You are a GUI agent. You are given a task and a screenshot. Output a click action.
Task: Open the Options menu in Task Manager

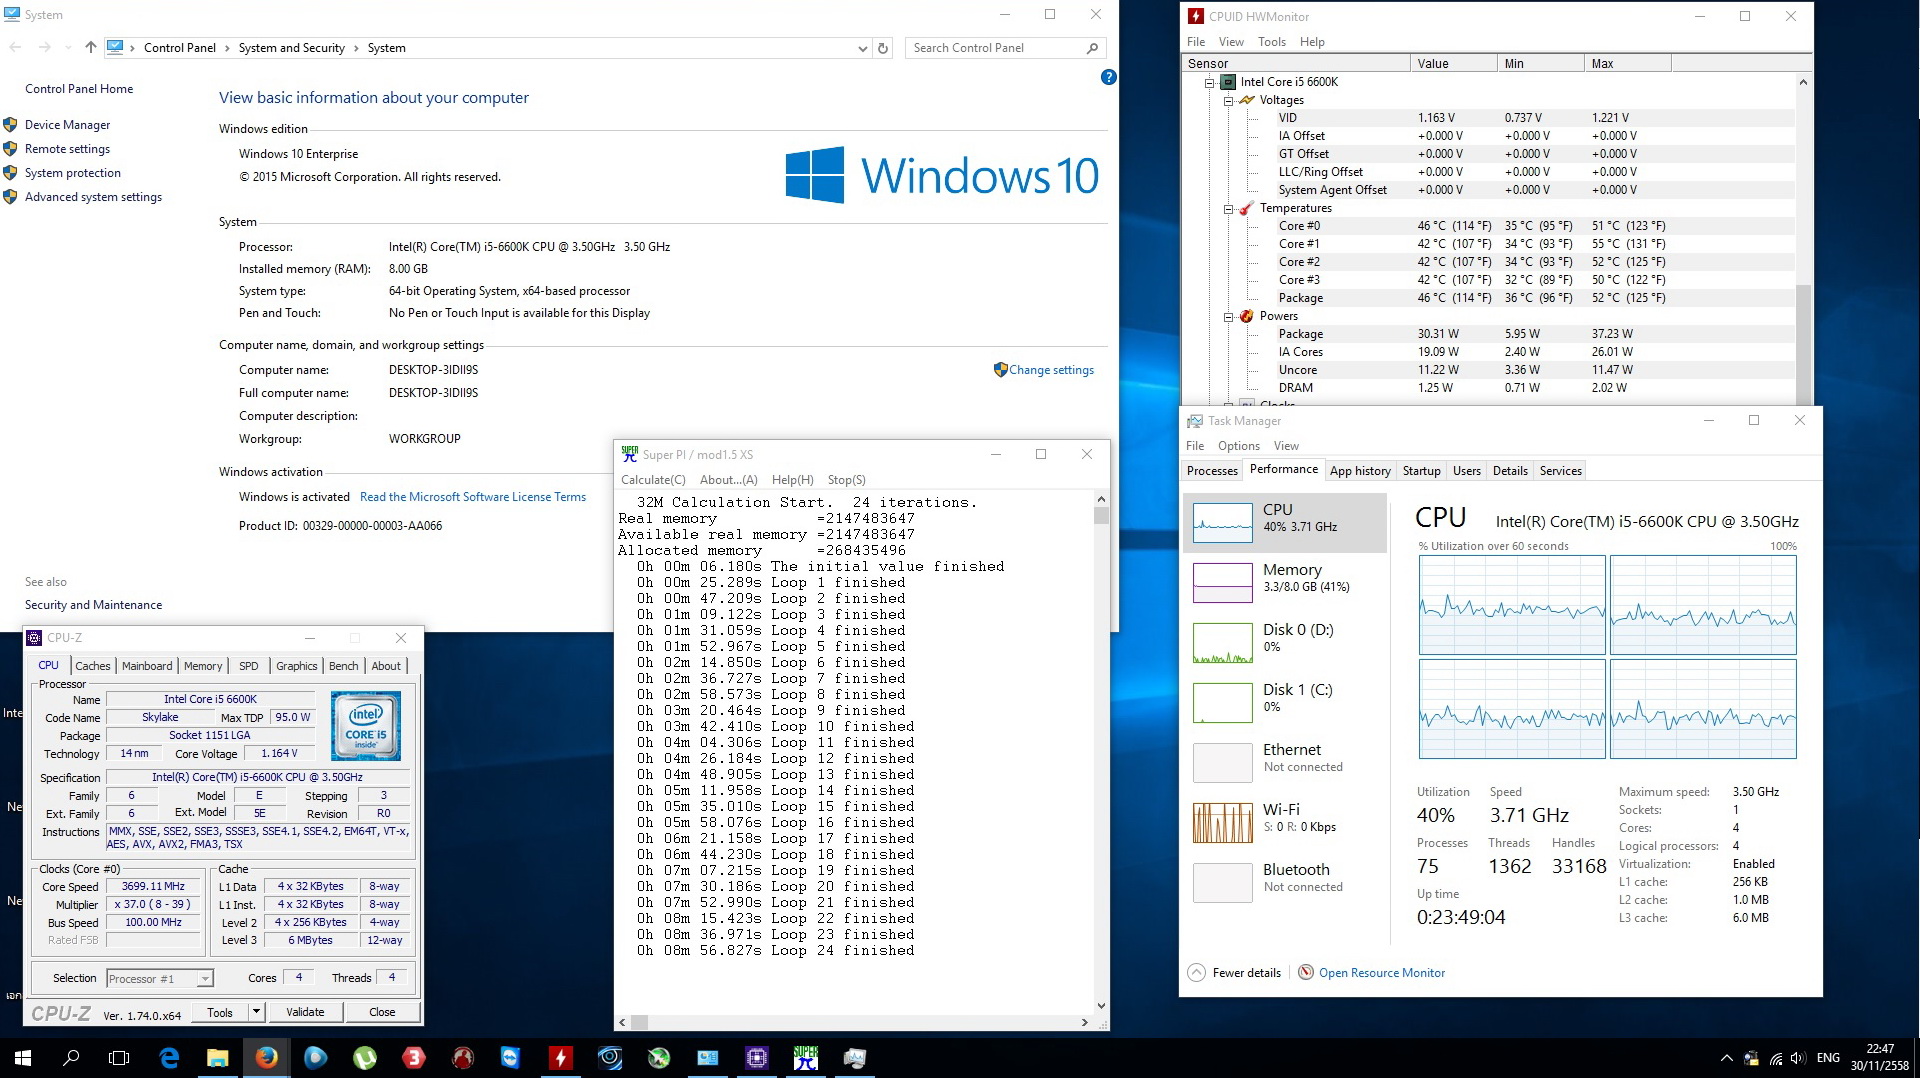pos(1239,446)
